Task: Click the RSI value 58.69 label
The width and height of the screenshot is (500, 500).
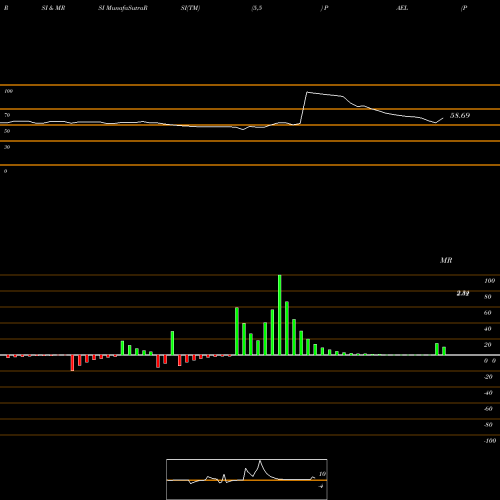Action: coord(460,115)
